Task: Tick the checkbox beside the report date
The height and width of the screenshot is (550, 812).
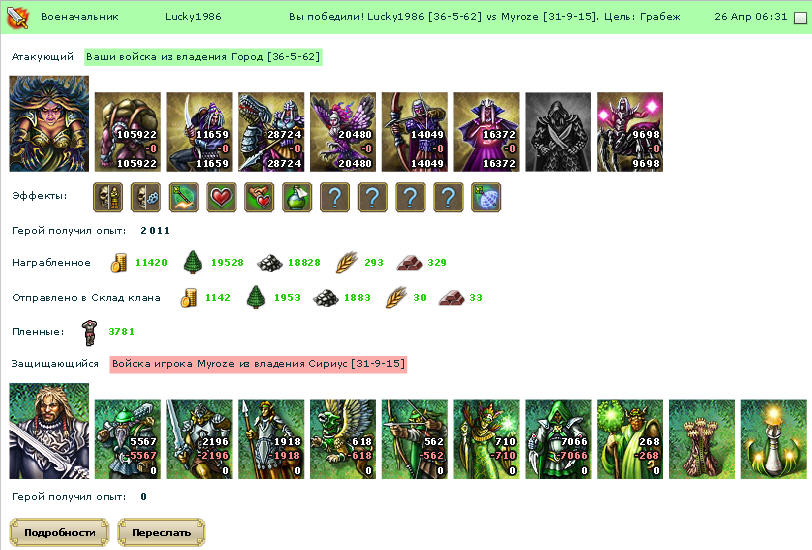Action: click(x=800, y=18)
